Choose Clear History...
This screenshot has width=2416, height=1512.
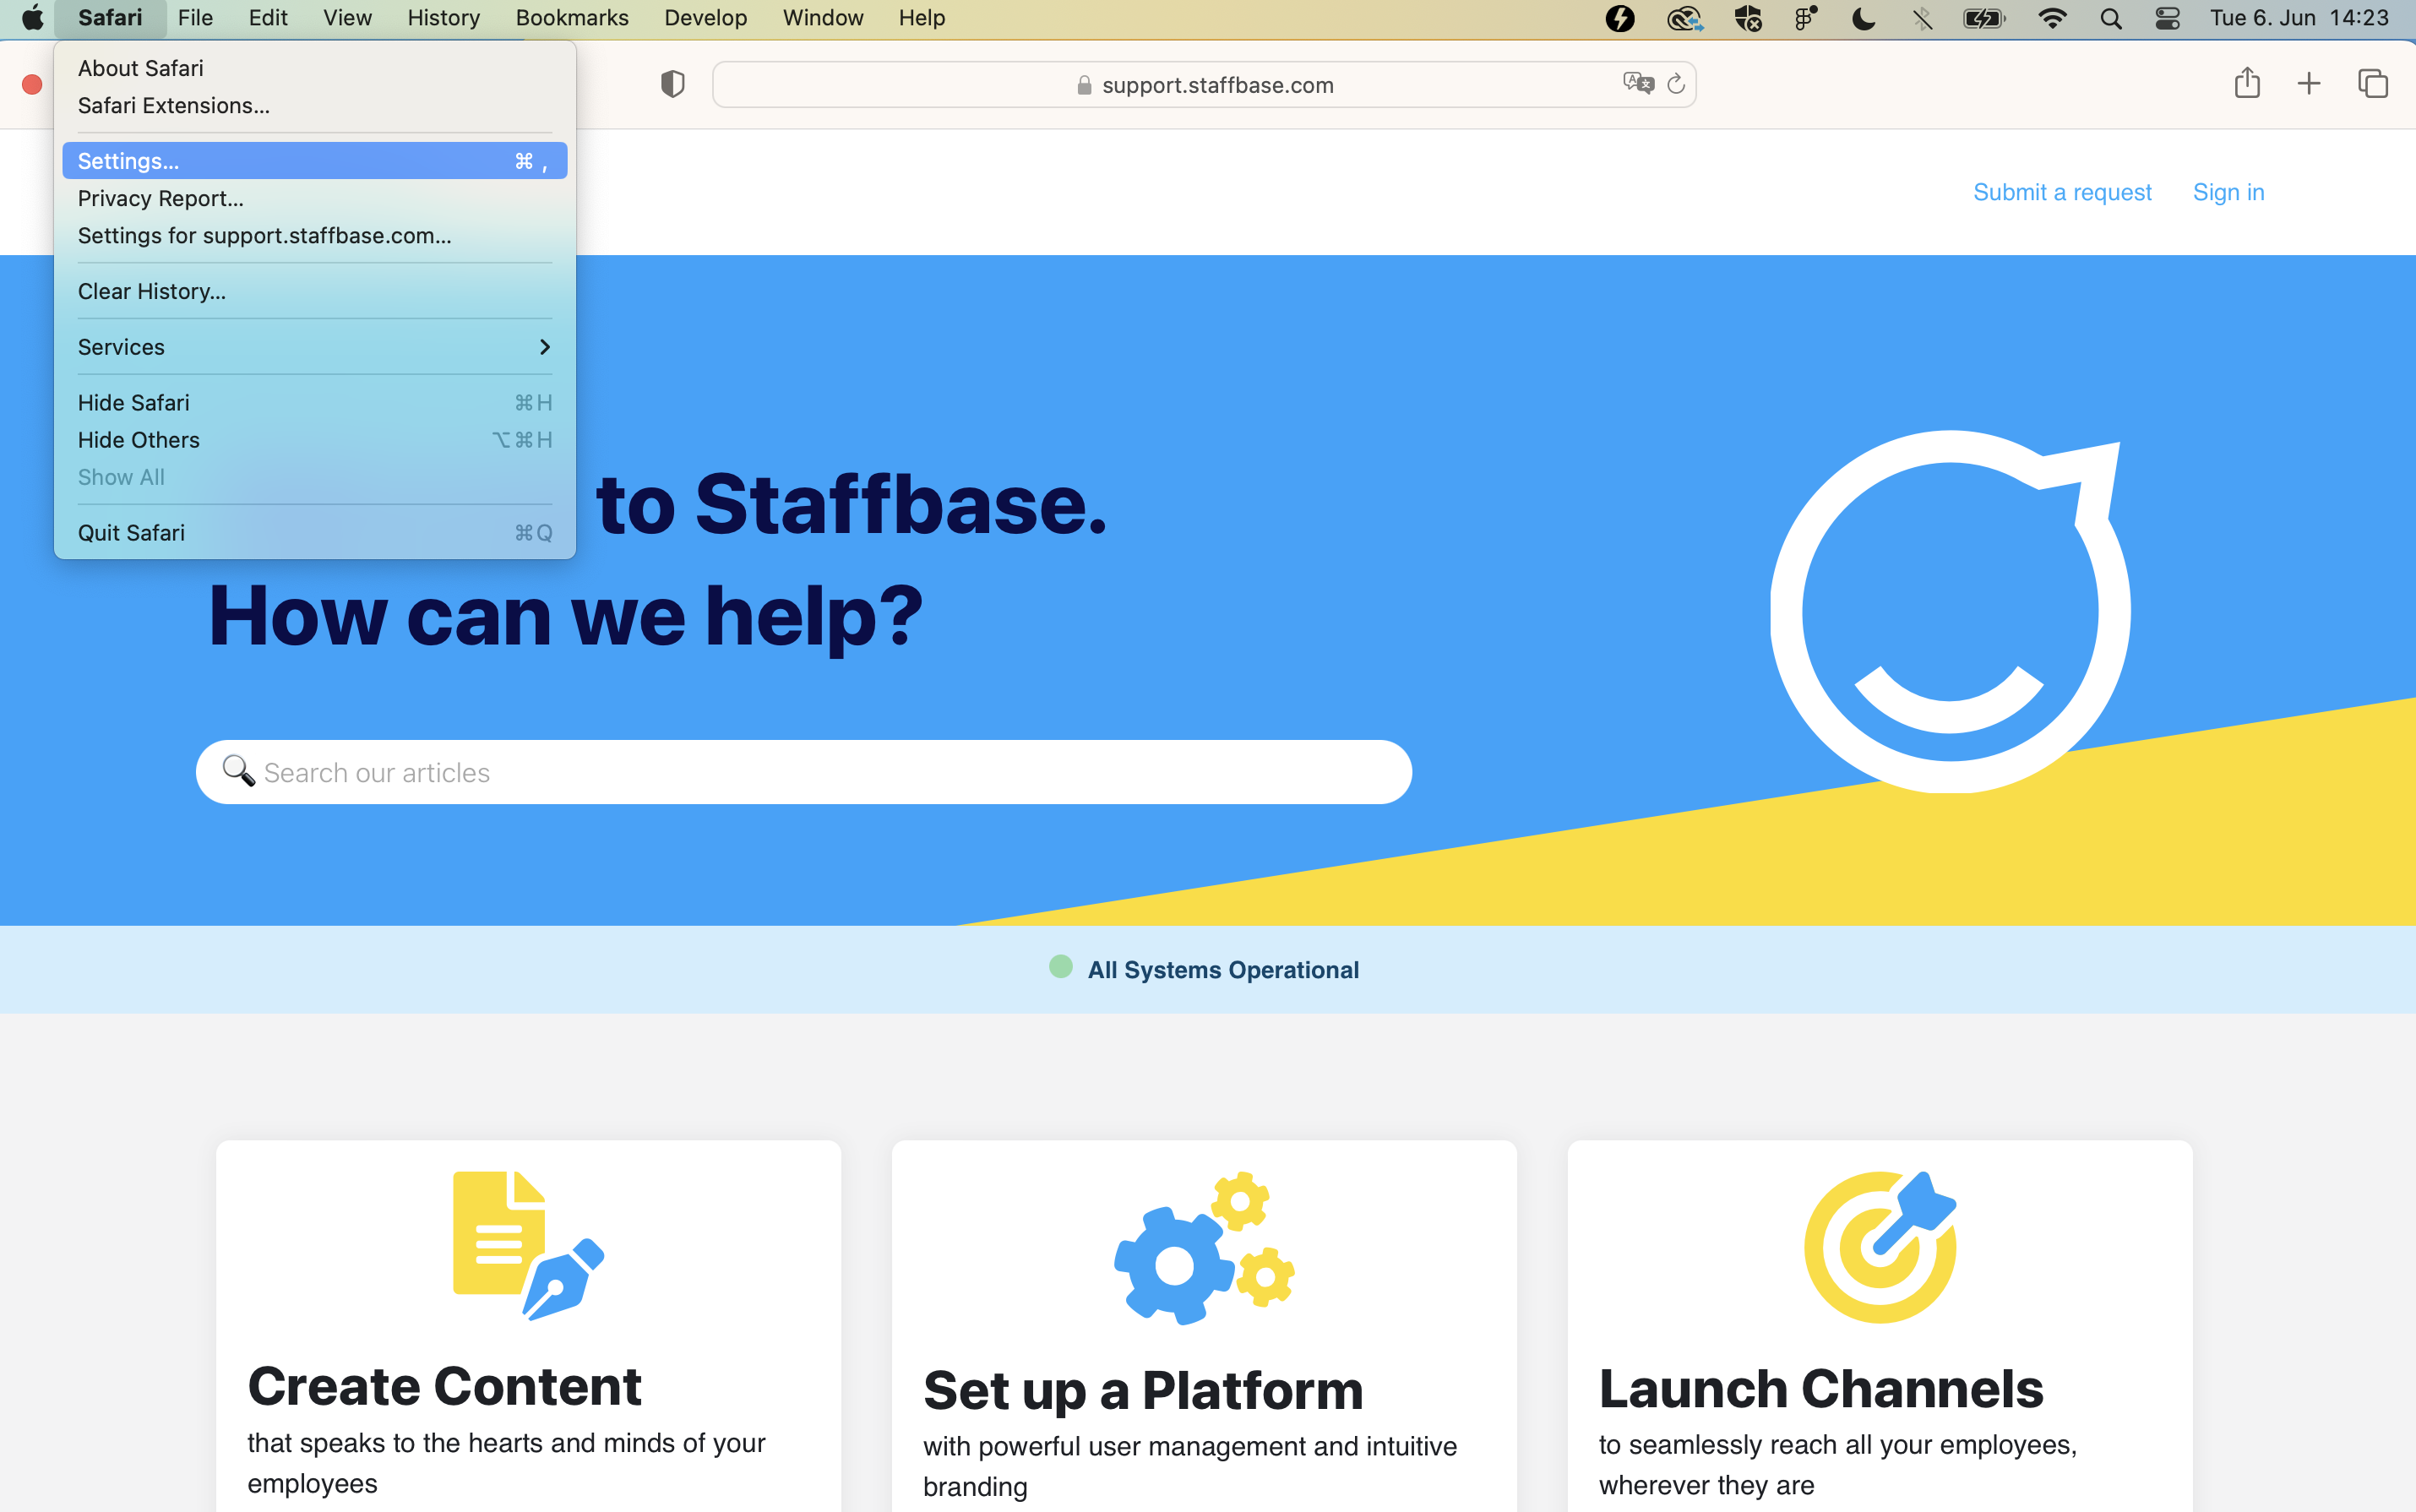click(315, 291)
